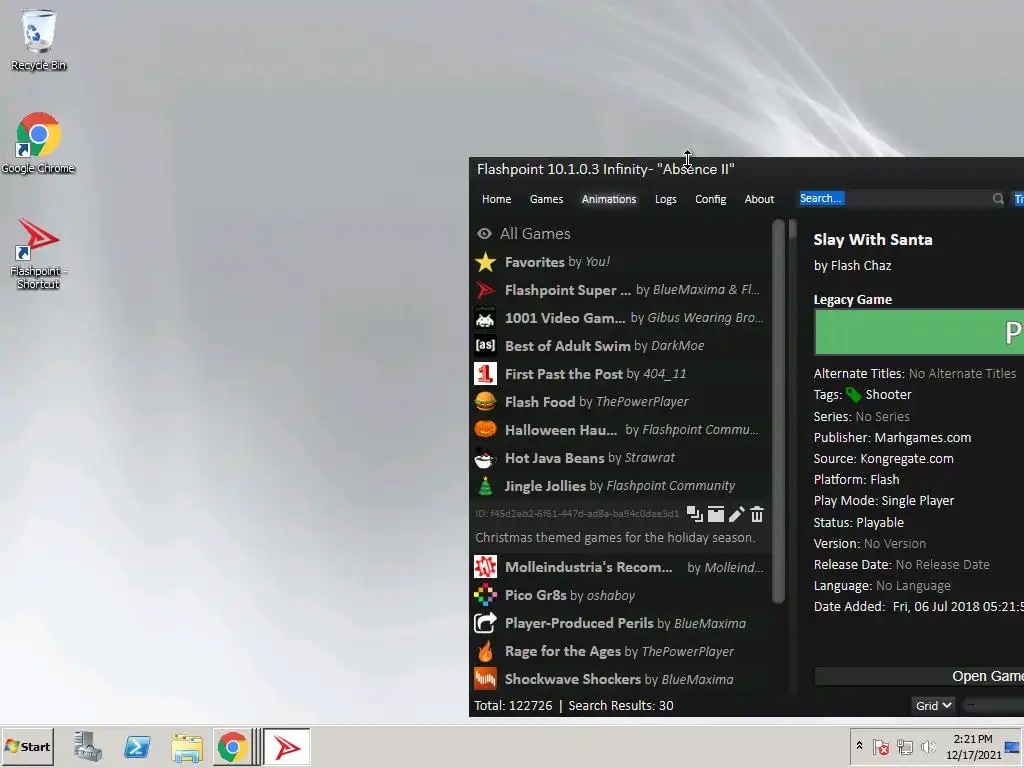Select the Jingle Jollies tree icon
The image size is (1024, 768).
click(485, 486)
